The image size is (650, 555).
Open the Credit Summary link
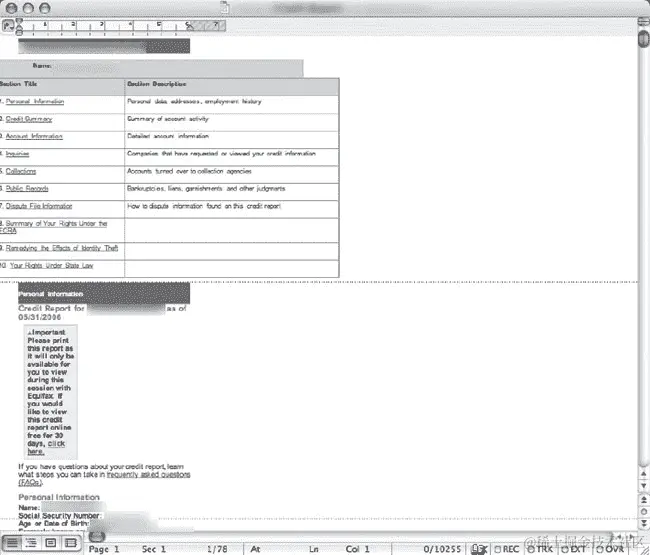click(x=29, y=119)
